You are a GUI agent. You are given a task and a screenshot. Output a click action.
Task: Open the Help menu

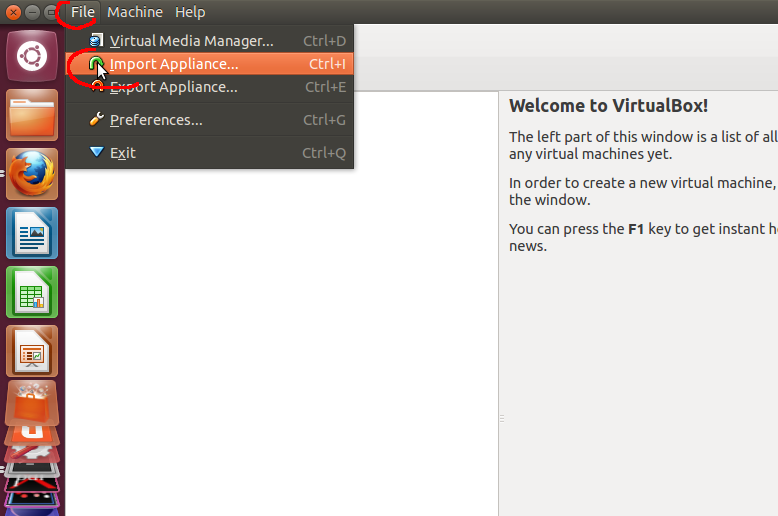pyautogui.click(x=190, y=12)
